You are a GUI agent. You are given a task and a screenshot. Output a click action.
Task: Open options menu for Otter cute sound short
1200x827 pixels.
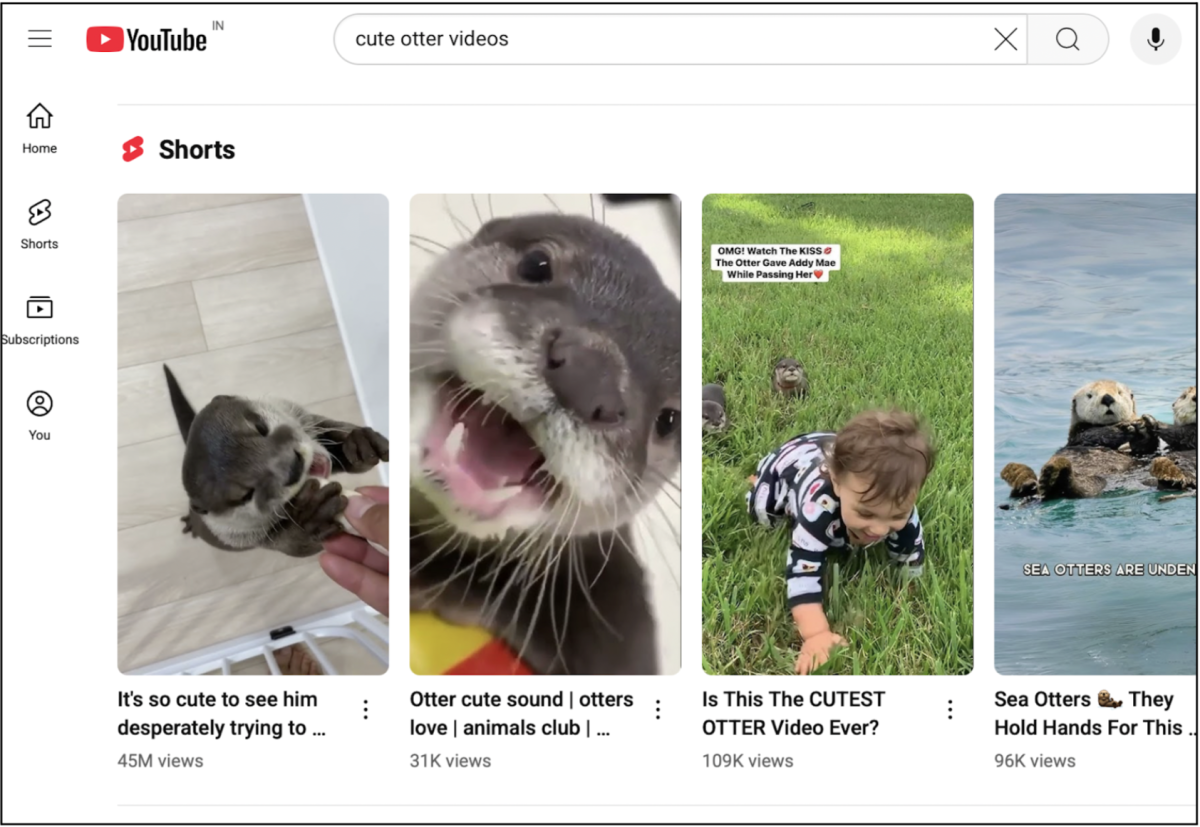(658, 709)
